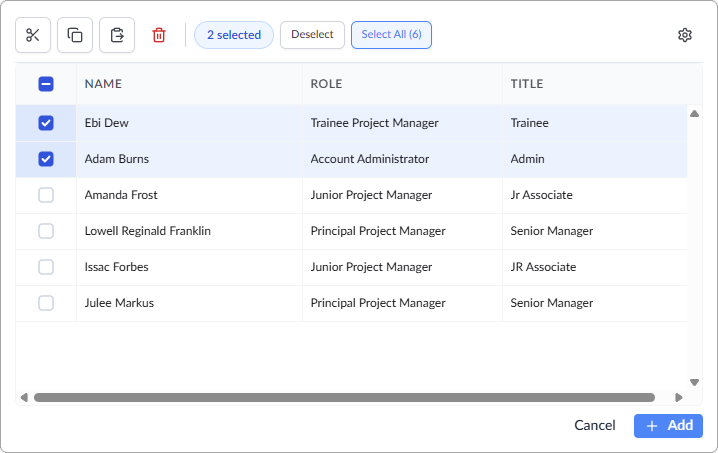Check the Issac Forbes row checkbox
The image size is (718, 453).
[x=46, y=267]
